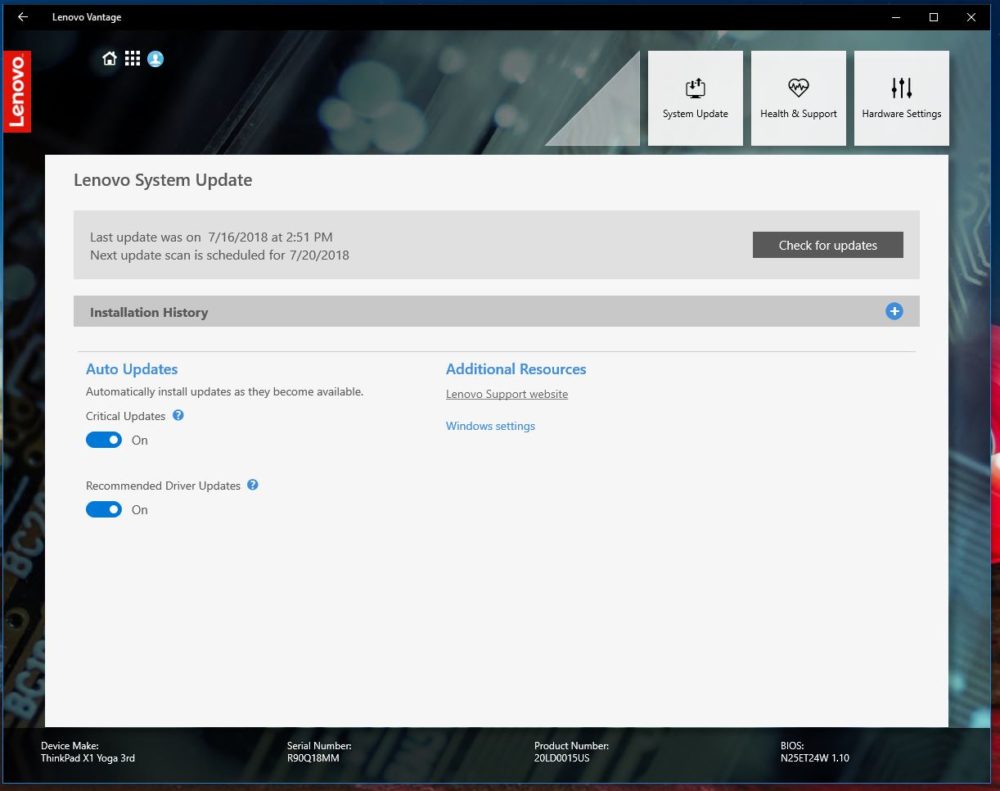Screen dimensions: 1000x791
Task: Go to the Home icon
Action: pyautogui.click(x=110, y=59)
